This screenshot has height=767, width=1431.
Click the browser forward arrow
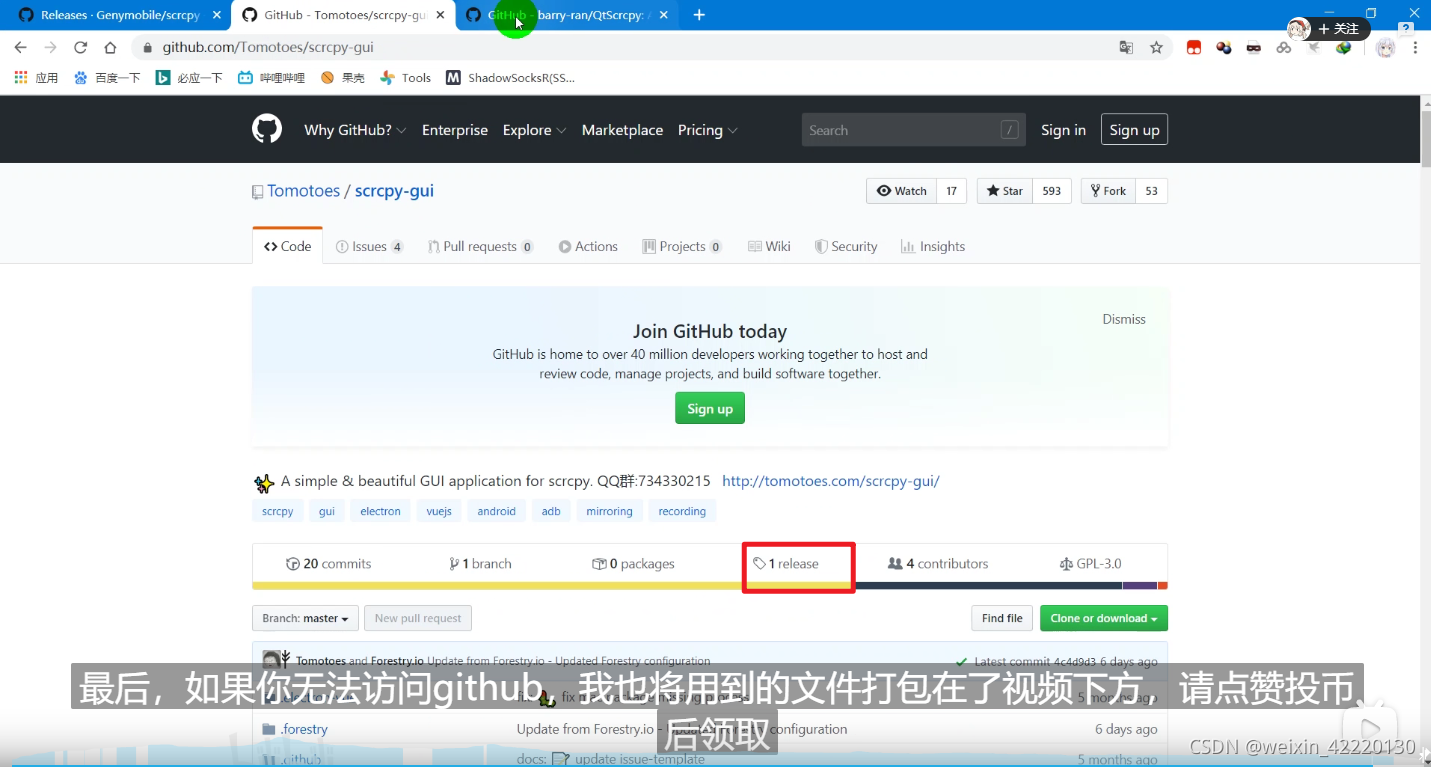(x=50, y=47)
